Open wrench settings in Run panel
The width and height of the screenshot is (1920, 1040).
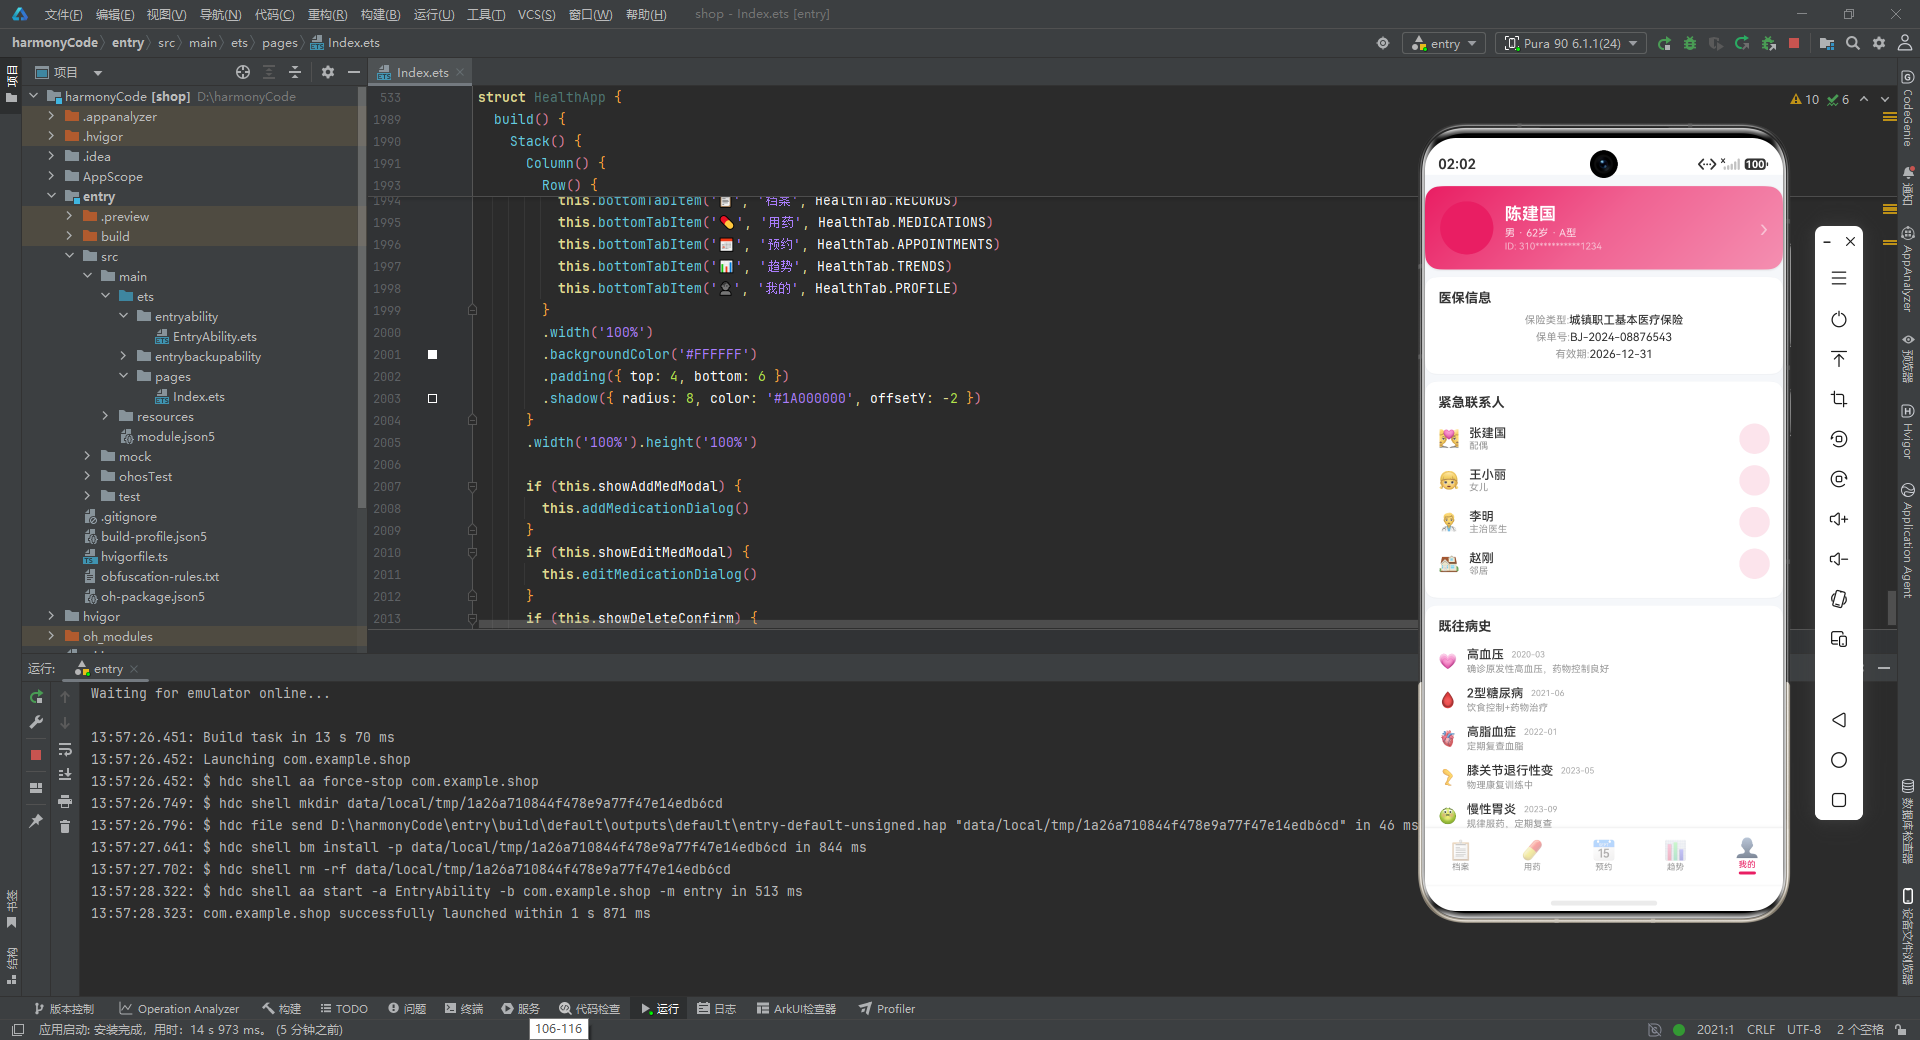click(x=37, y=722)
